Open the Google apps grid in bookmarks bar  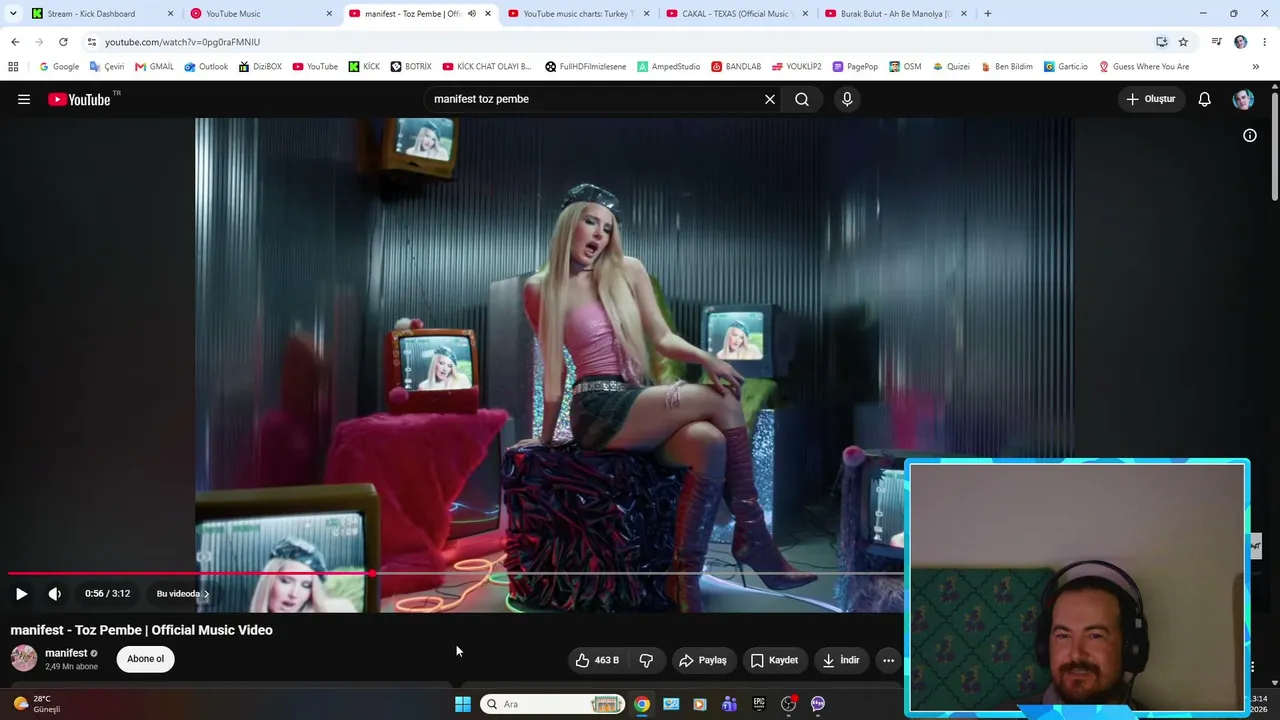click(13, 67)
